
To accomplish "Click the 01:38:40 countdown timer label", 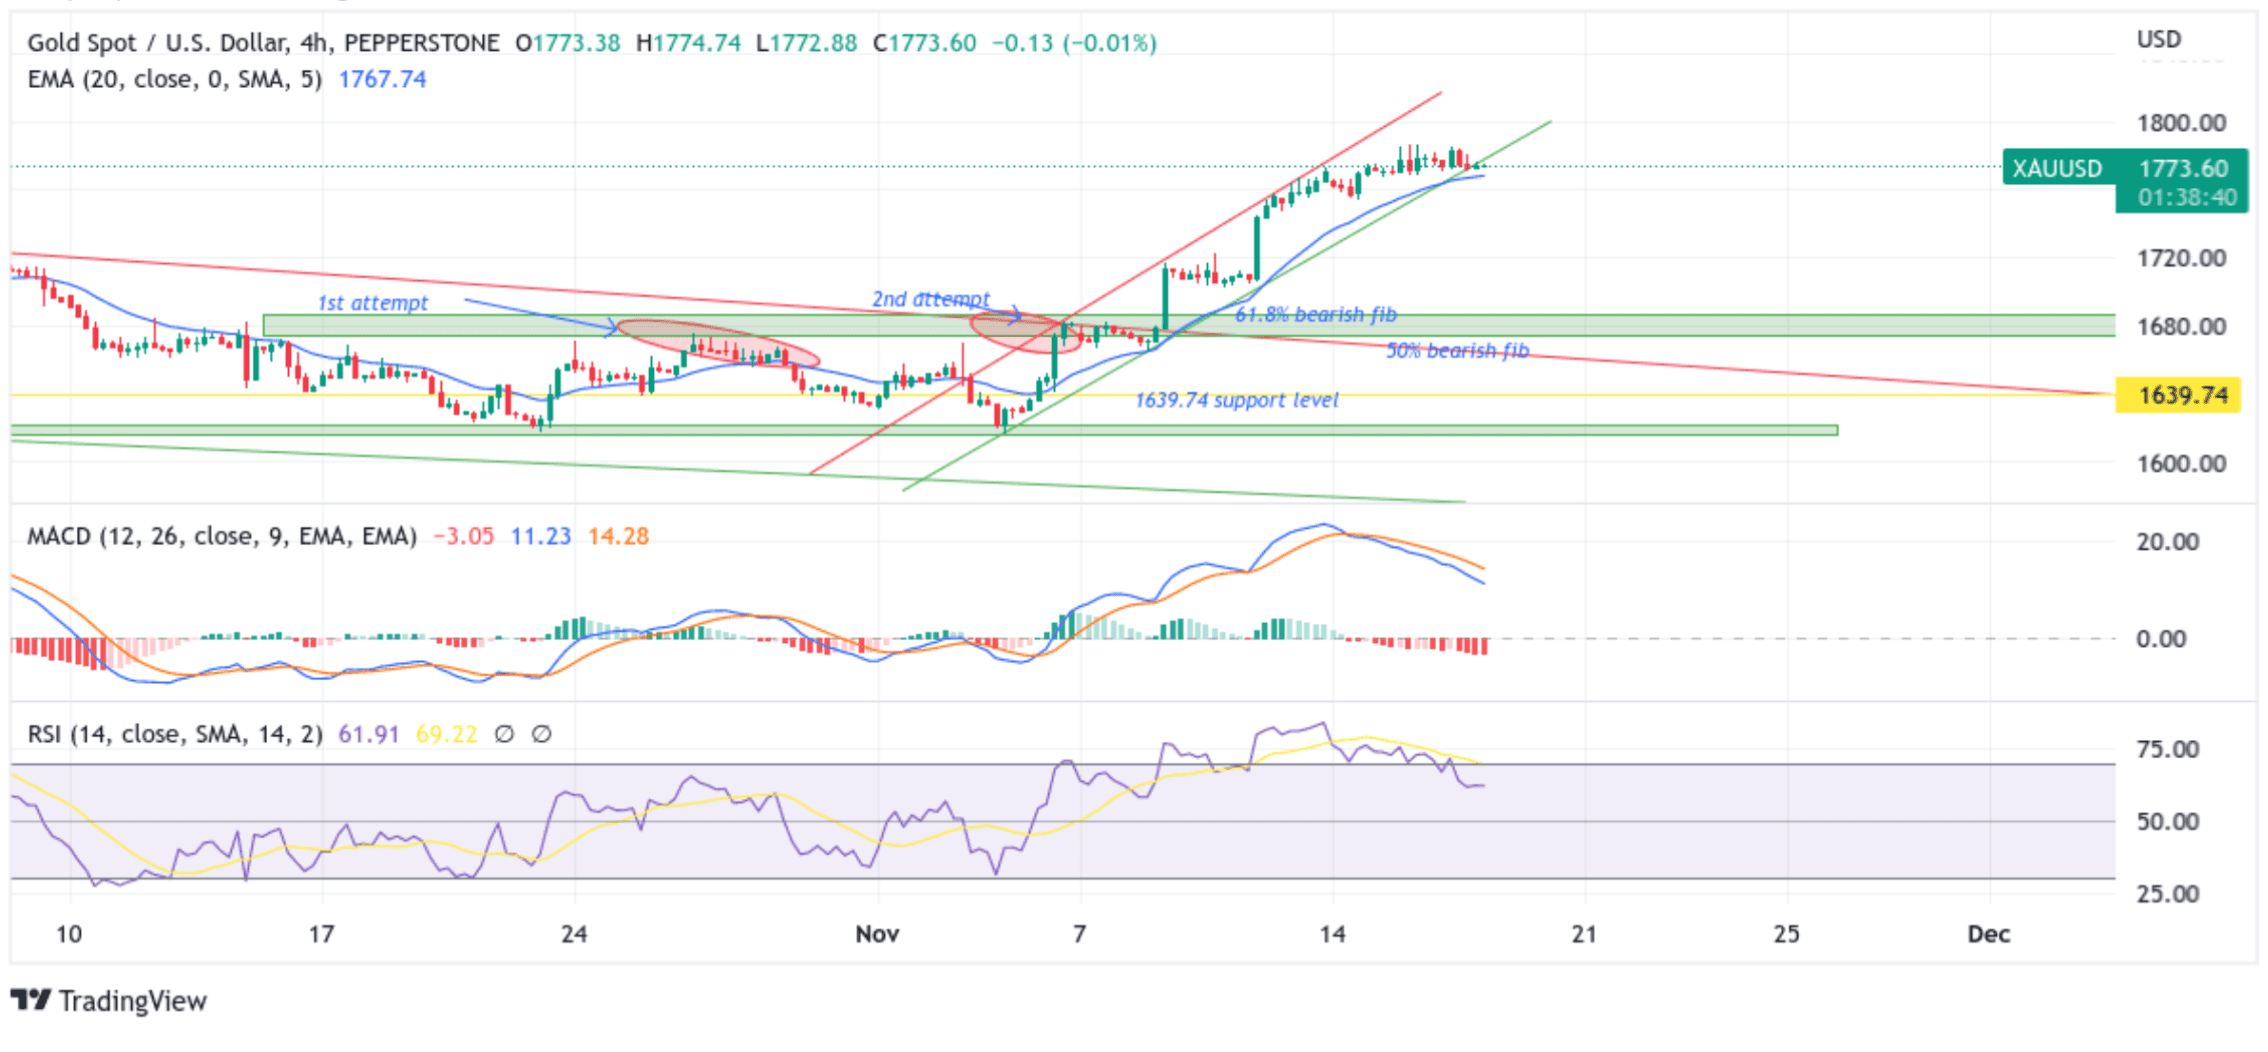I will point(2187,197).
